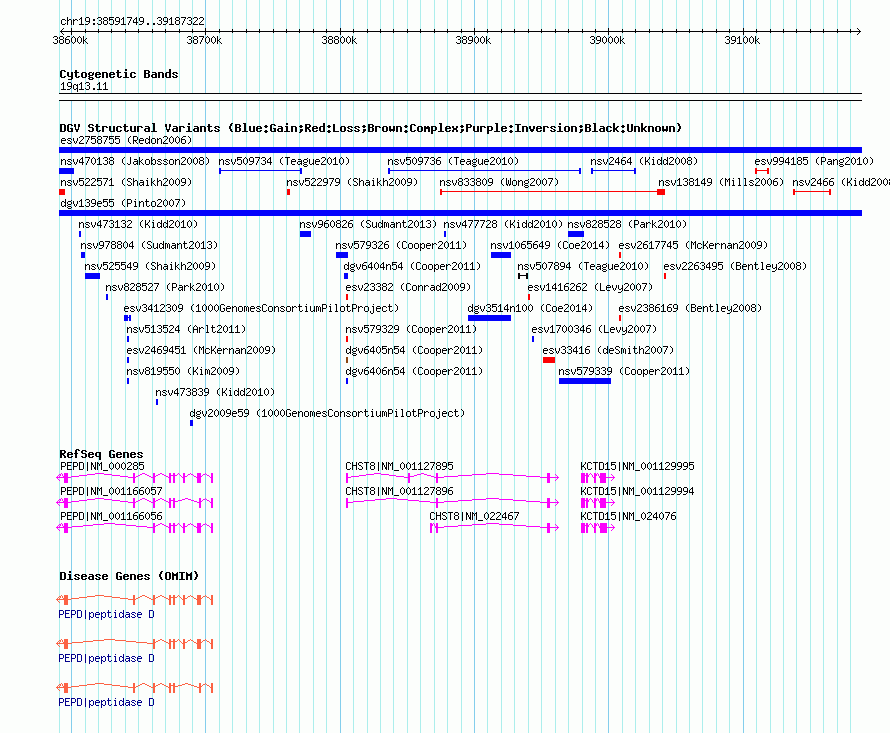Open nsv509734 (Teague2010) variant label
The height and width of the screenshot is (733, 890).
(x=284, y=161)
